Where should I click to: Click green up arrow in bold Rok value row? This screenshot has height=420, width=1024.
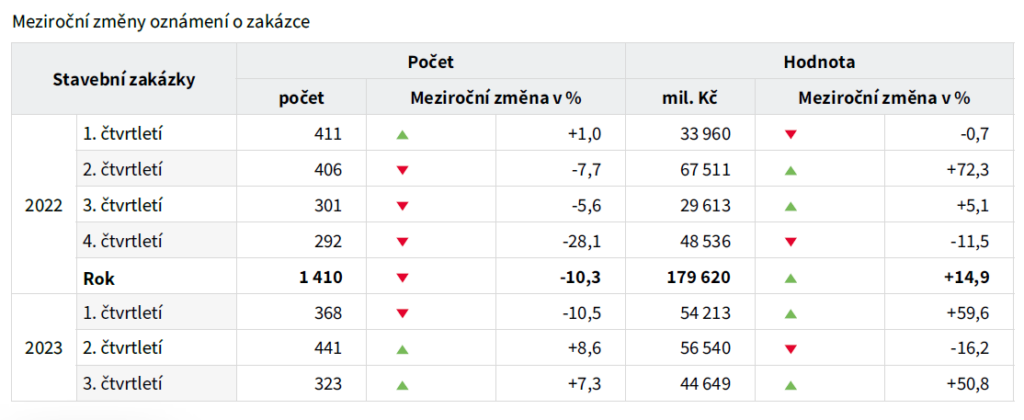pos(790,278)
